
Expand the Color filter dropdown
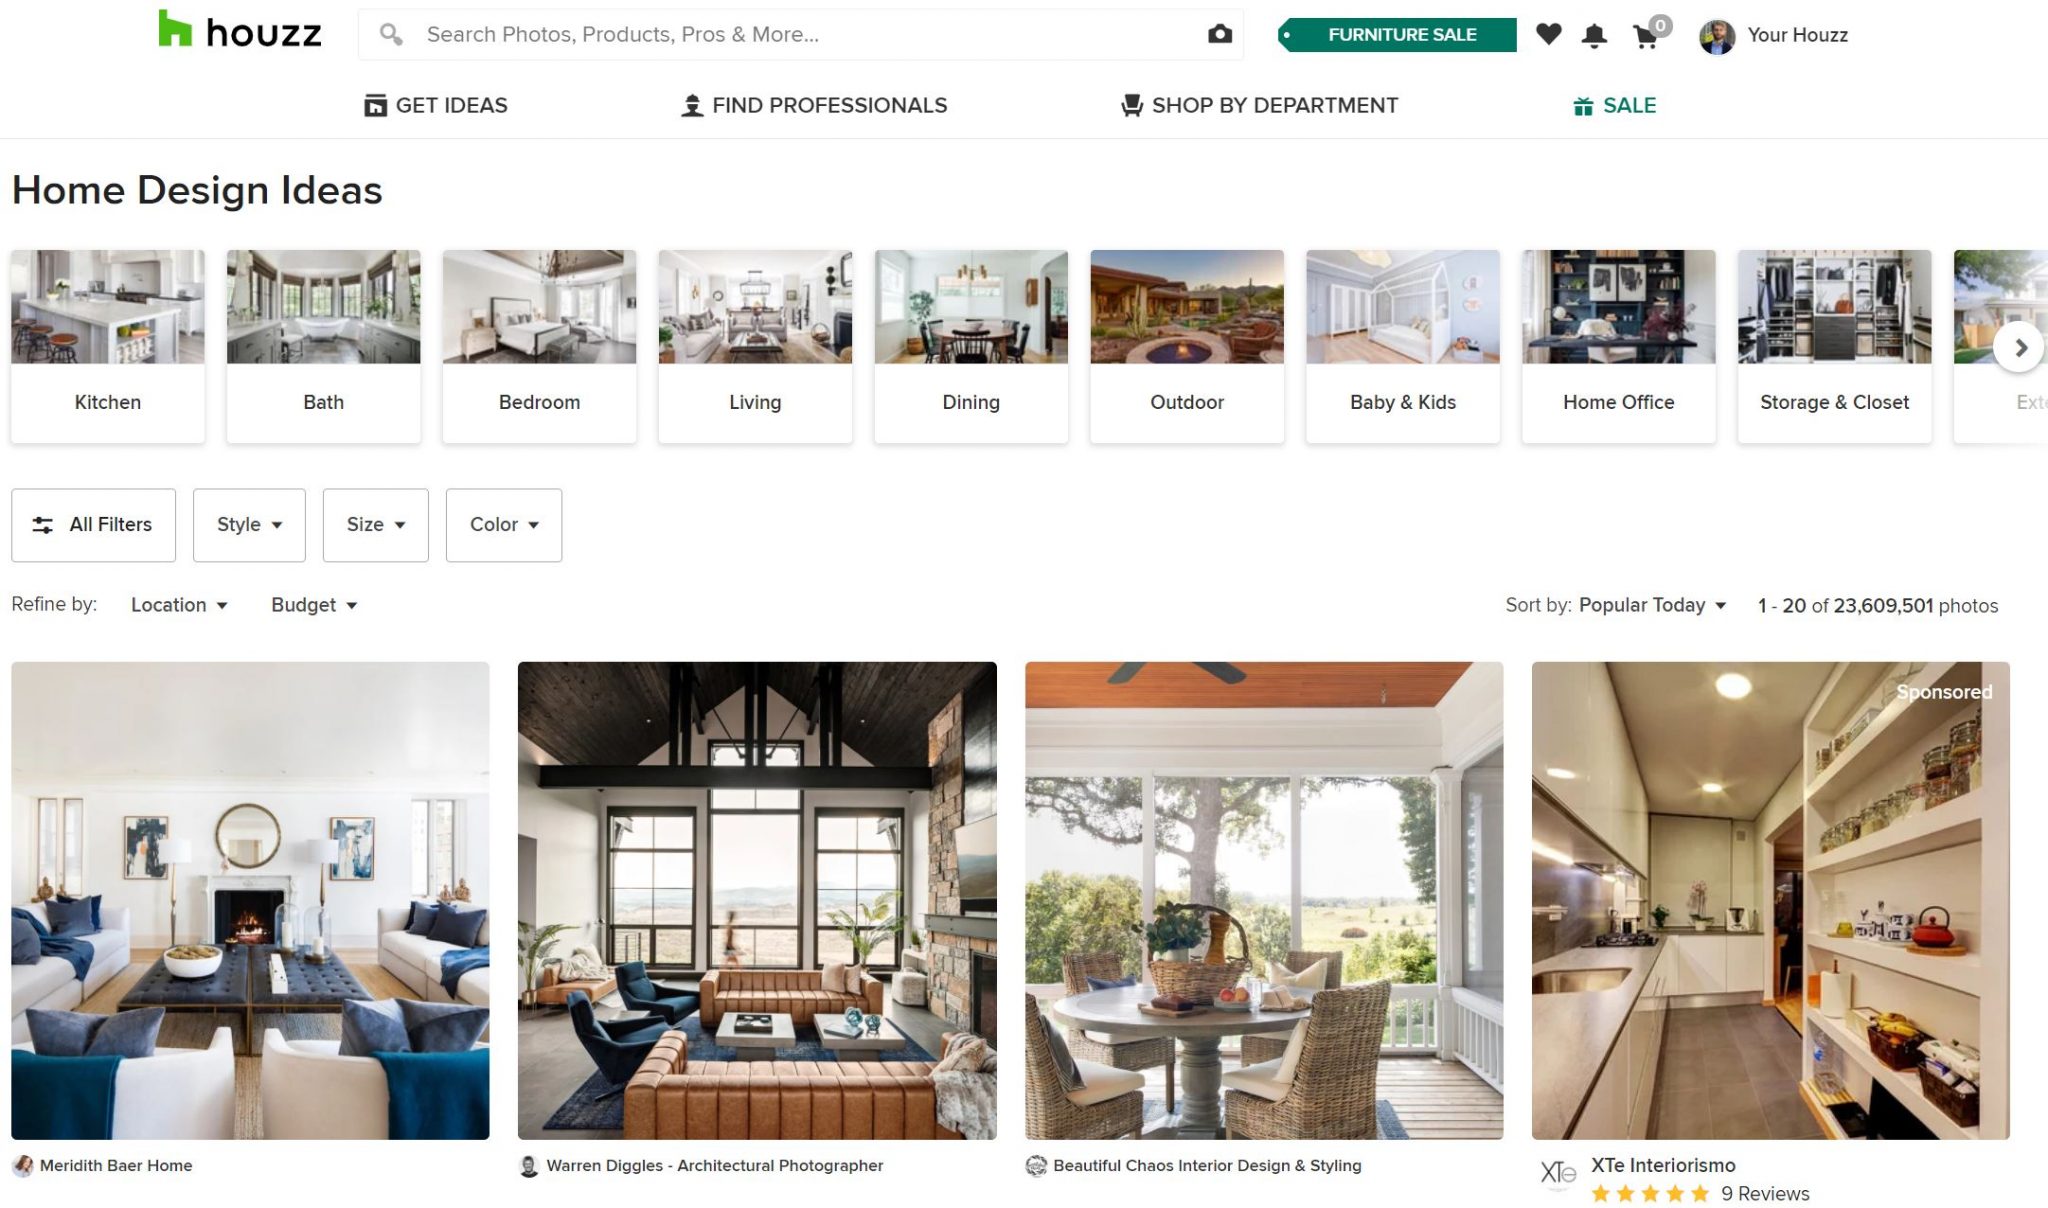coord(503,523)
